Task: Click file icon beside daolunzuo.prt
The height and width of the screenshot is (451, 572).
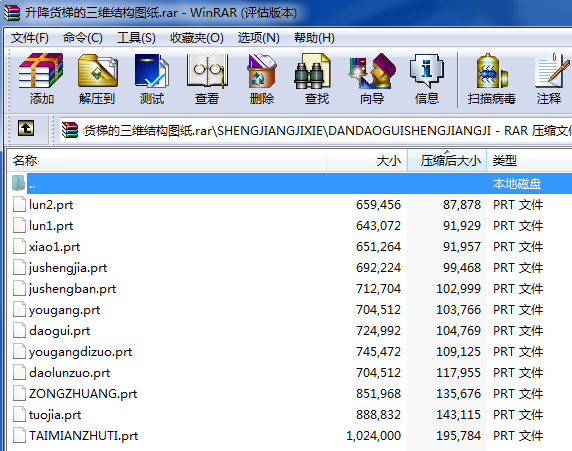Action: coord(19,372)
